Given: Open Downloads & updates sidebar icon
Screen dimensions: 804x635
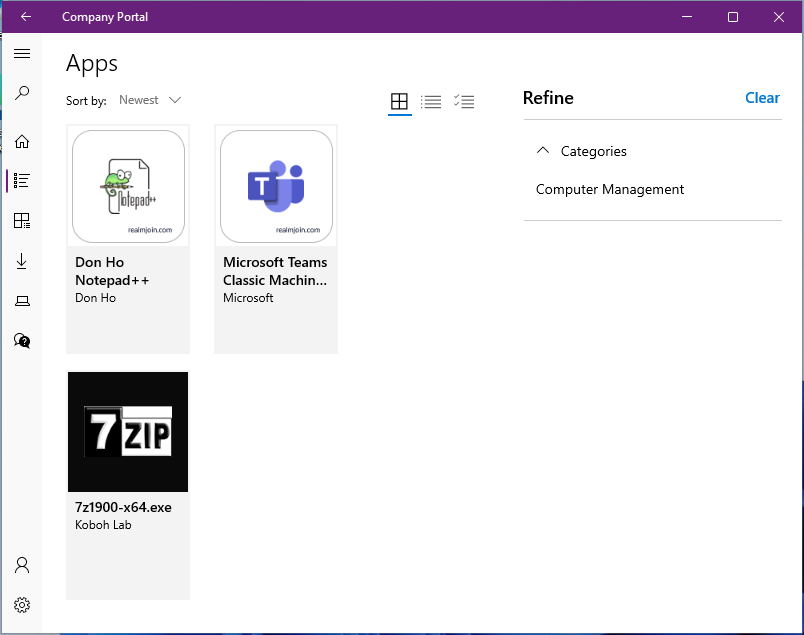Looking at the screenshot, I should pyautogui.click(x=22, y=261).
